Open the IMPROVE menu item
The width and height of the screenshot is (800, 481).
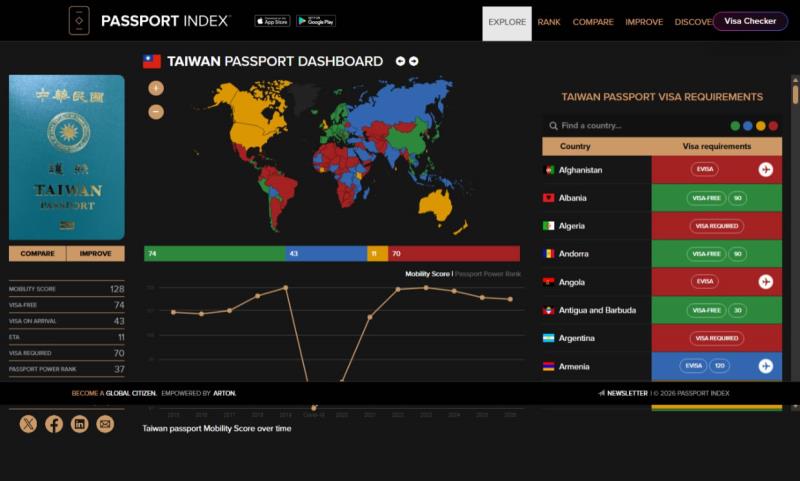644,22
